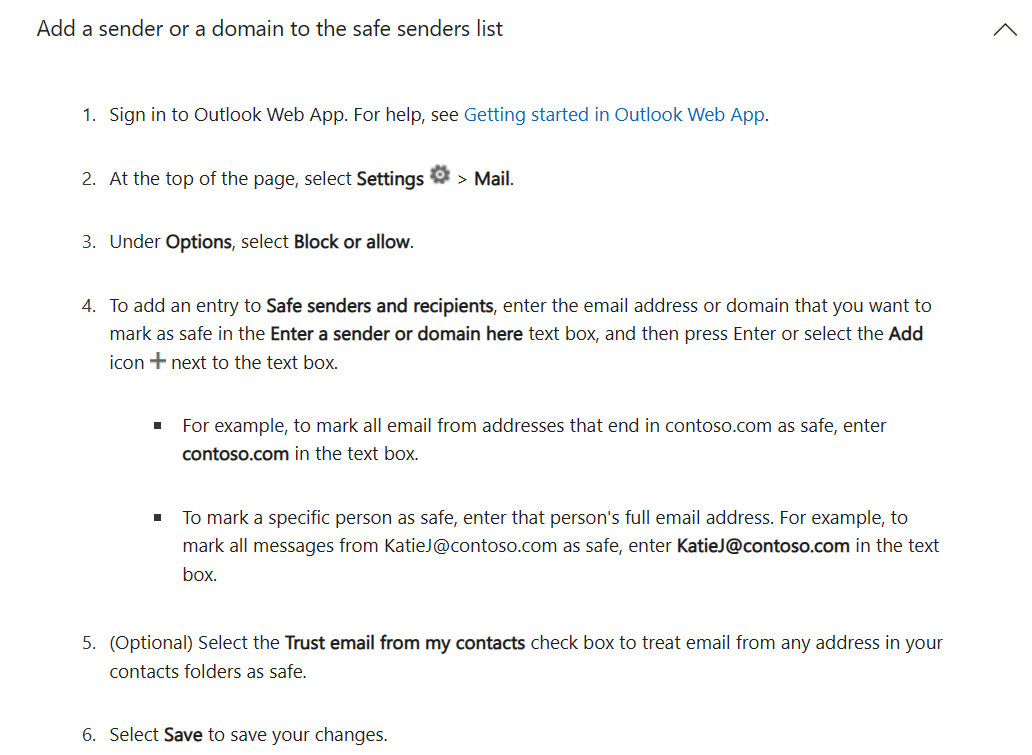
Task: Click the bold Save text in step 6
Action: [183, 735]
